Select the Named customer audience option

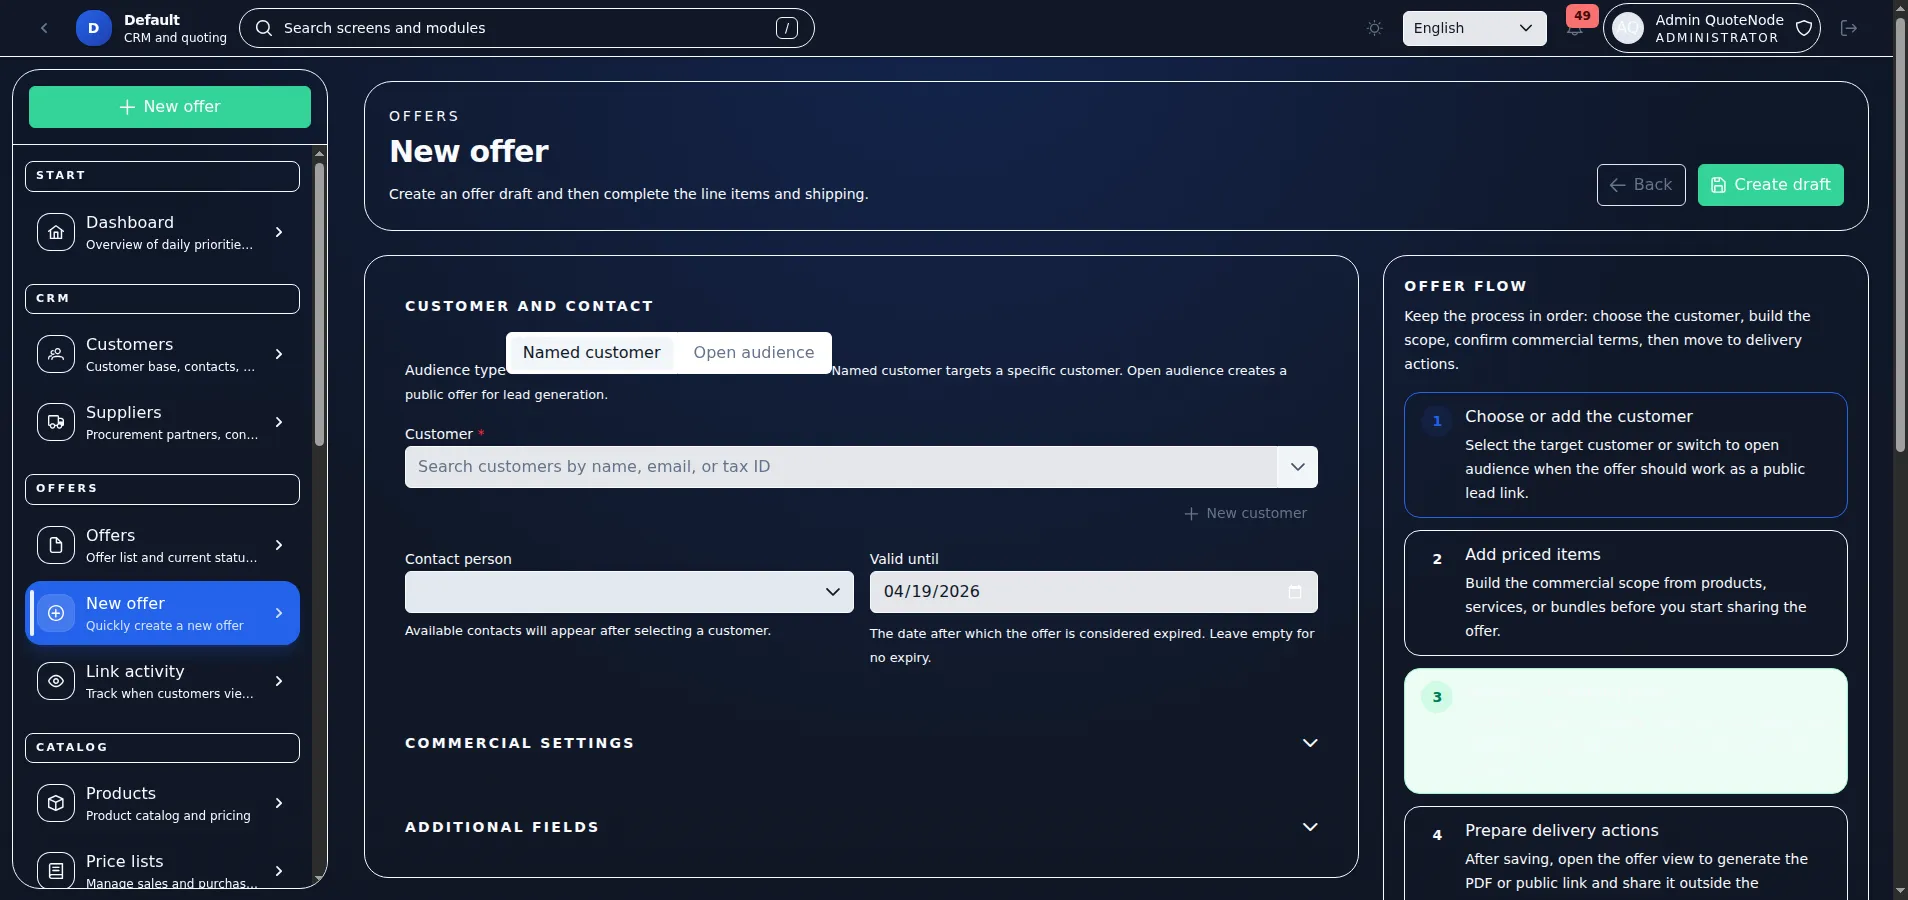pyautogui.click(x=592, y=352)
